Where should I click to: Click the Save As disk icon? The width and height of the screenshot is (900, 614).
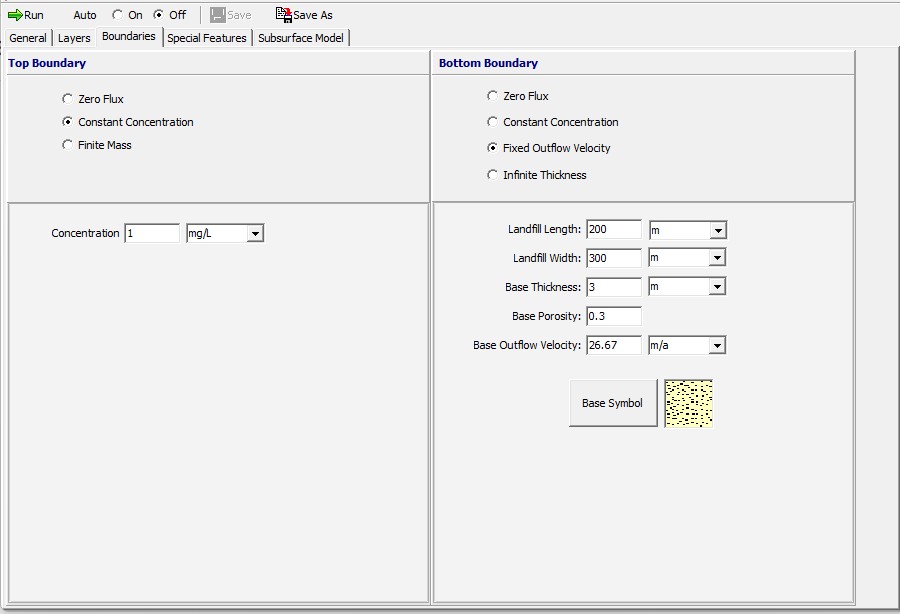283,15
